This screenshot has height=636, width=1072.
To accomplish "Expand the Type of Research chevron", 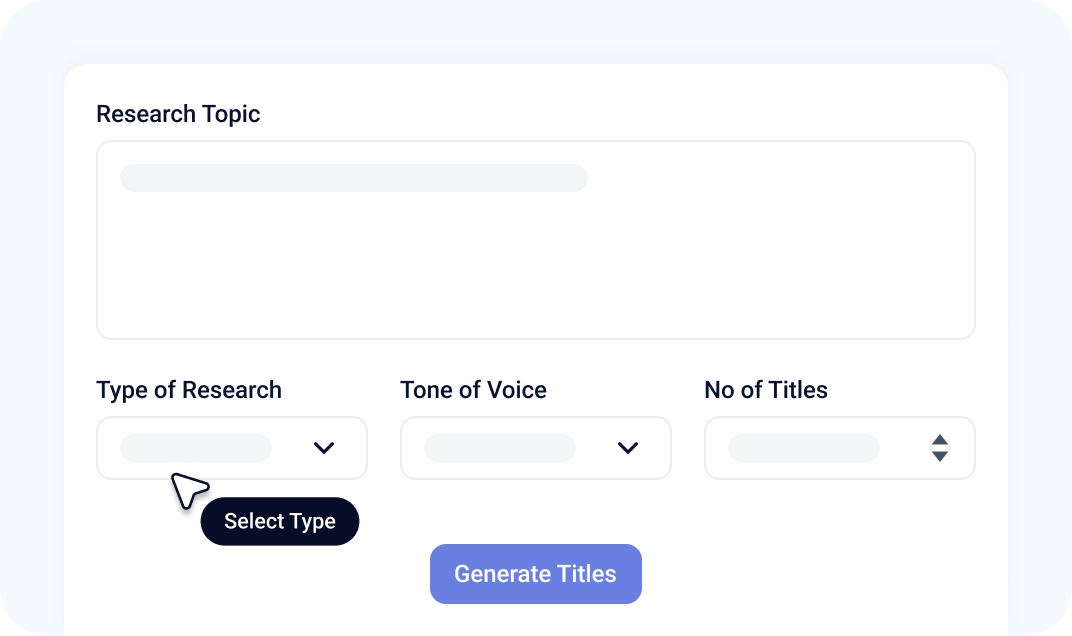I will (x=323, y=448).
